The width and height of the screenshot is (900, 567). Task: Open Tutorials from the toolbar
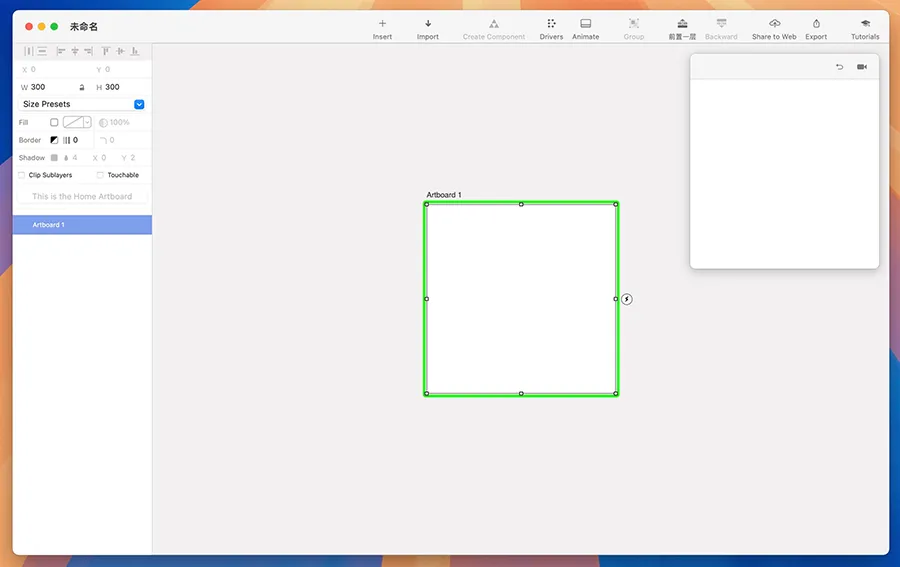[x=865, y=24]
